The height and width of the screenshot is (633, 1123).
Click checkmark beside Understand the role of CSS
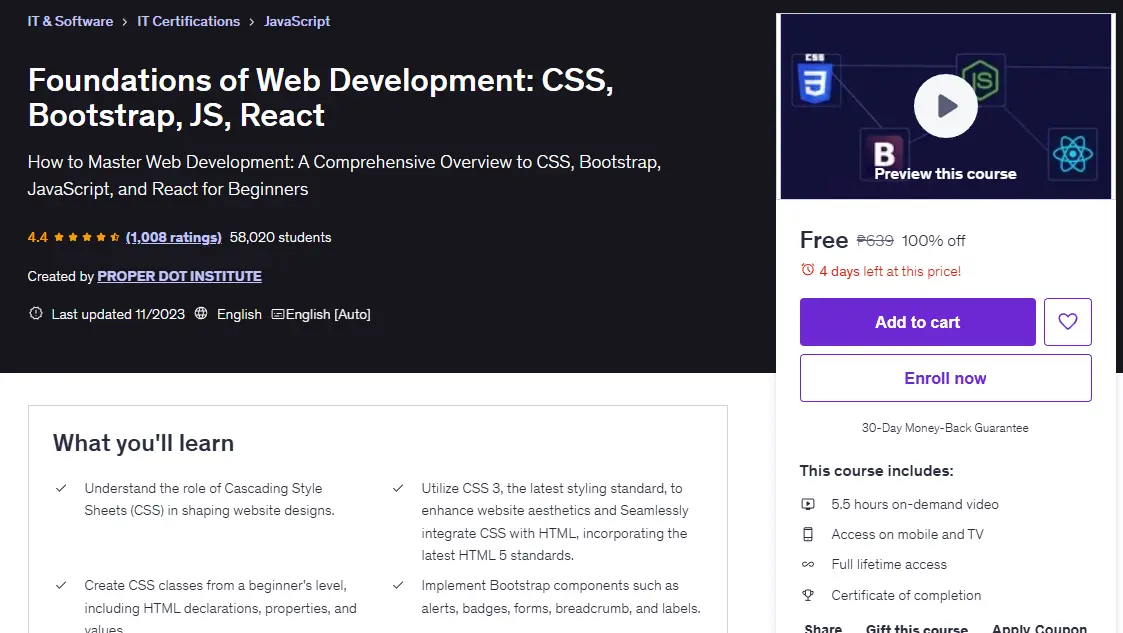(x=61, y=488)
